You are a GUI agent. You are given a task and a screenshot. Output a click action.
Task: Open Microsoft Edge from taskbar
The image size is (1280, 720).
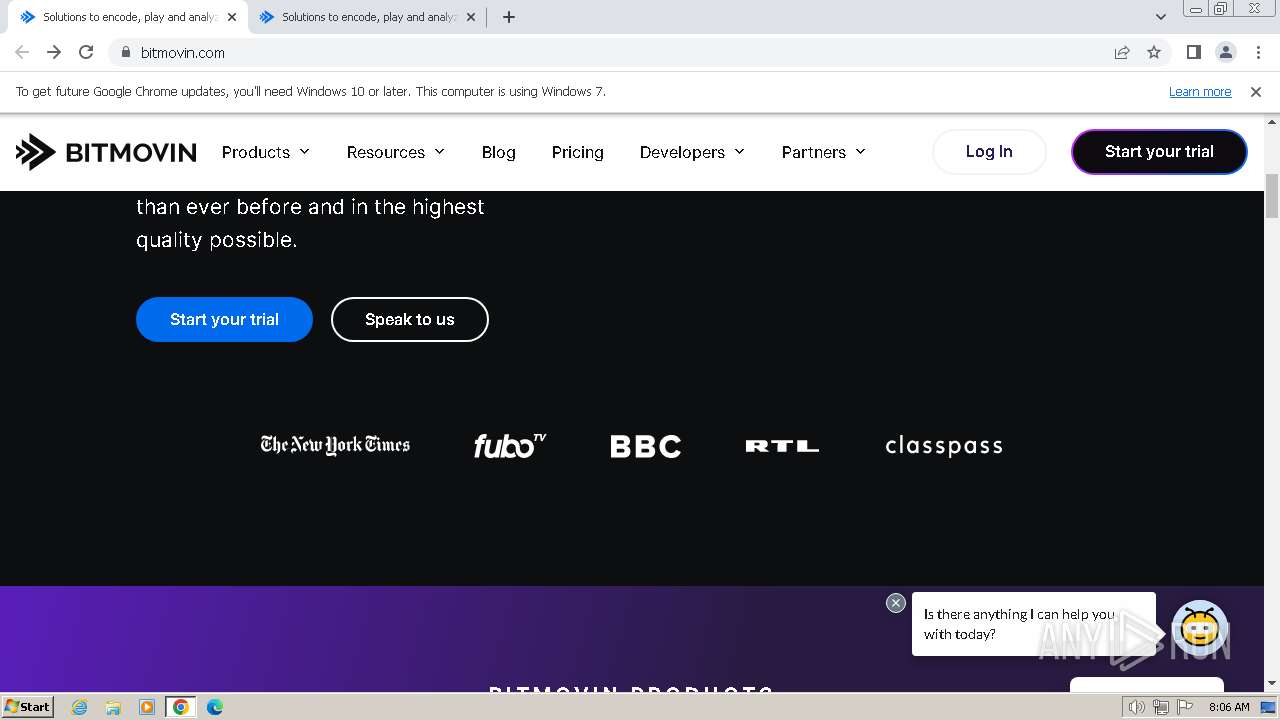215,707
